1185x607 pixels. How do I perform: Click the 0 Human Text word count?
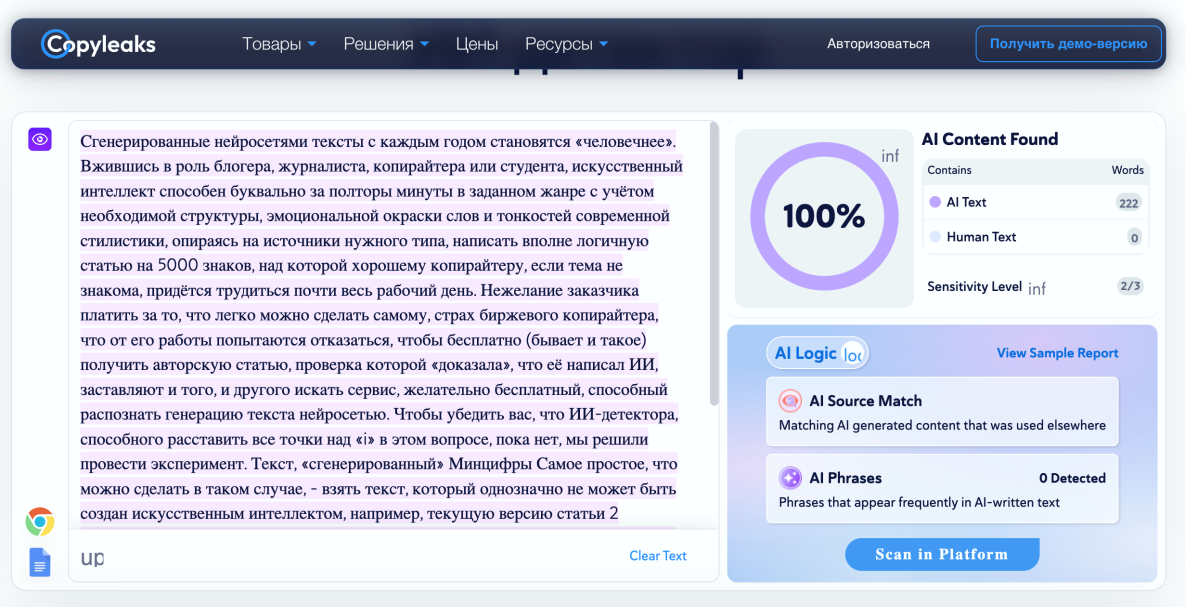[1134, 237]
